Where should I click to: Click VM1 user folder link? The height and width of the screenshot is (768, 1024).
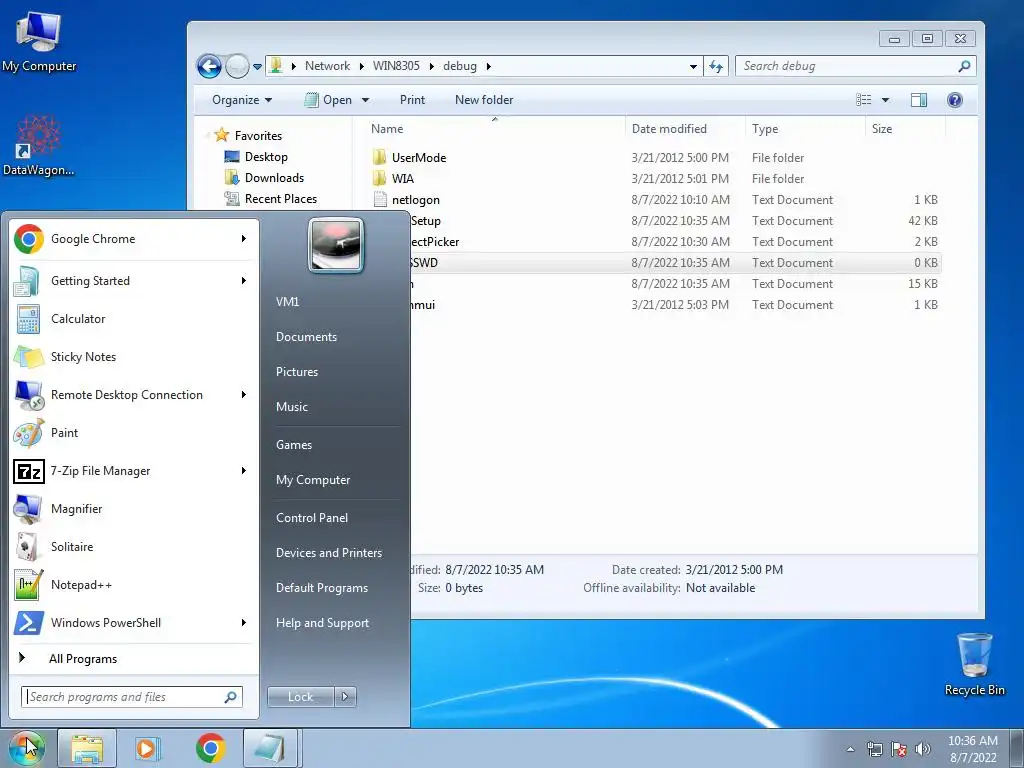click(x=287, y=302)
